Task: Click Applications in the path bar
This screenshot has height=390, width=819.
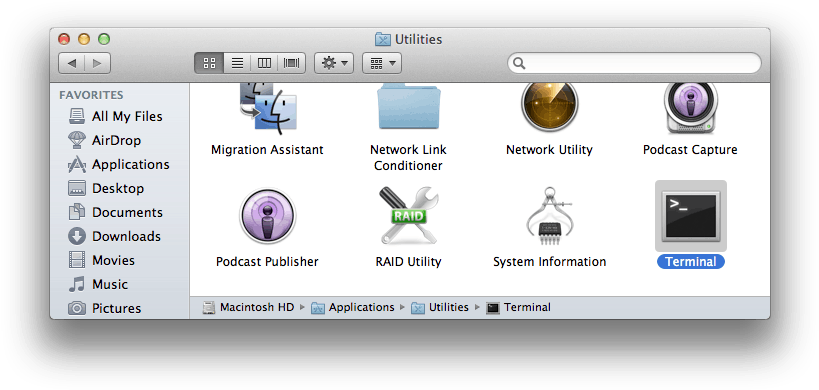Action: pos(353,308)
